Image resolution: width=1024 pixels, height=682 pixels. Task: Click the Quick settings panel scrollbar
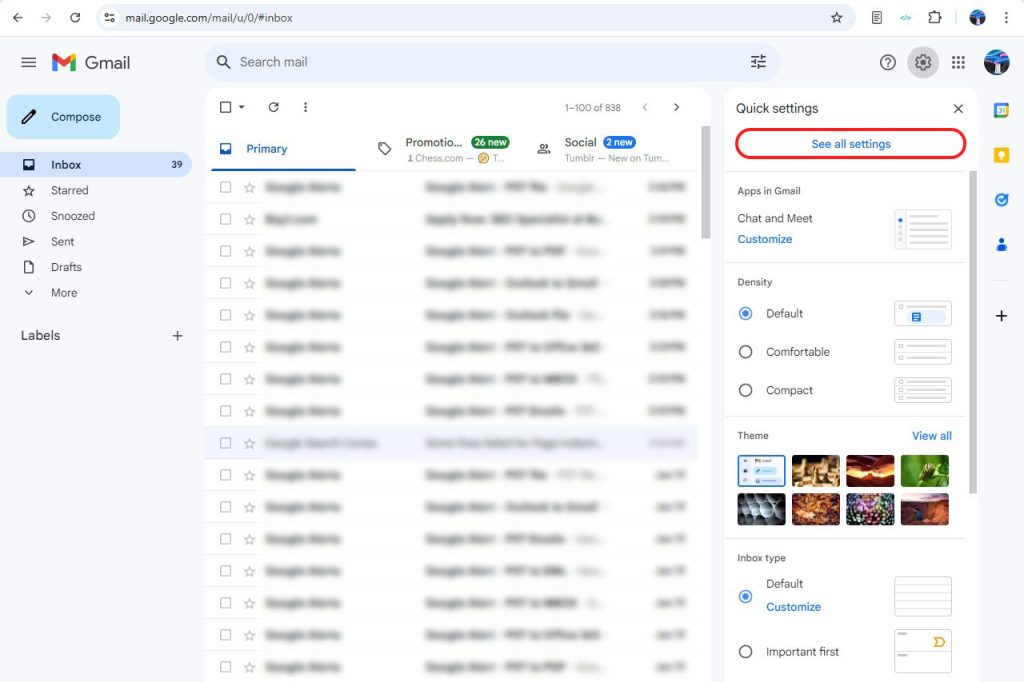click(973, 332)
